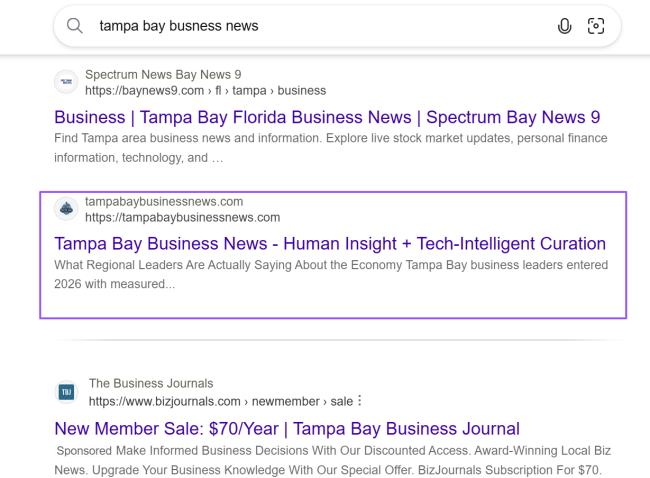The width and height of the screenshot is (650, 478).
Task: Click the www.bizjournals.com newmember sale URL
Action: (221, 401)
